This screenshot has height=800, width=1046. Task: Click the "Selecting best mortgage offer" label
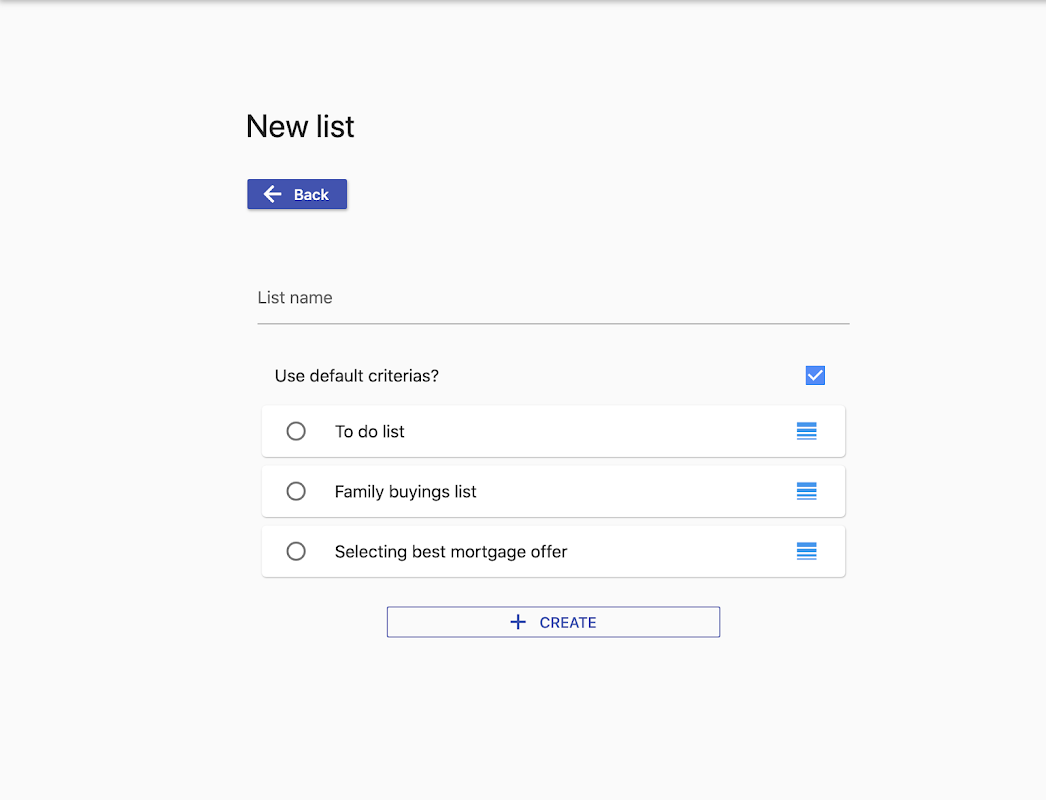point(451,552)
